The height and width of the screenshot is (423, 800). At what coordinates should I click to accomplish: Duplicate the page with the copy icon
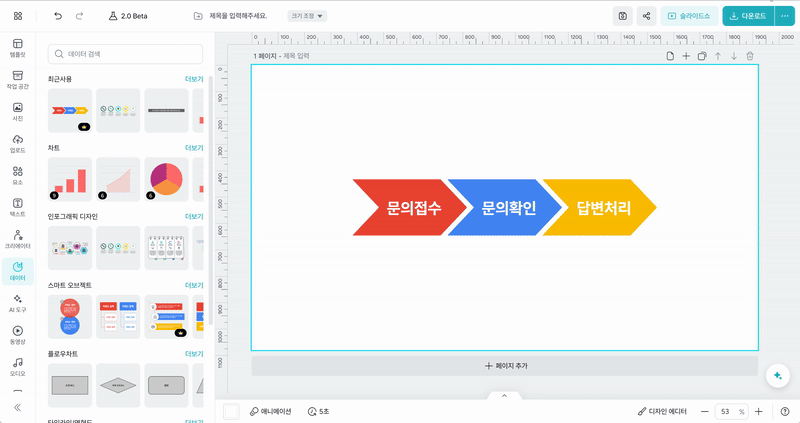tap(702, 56)
